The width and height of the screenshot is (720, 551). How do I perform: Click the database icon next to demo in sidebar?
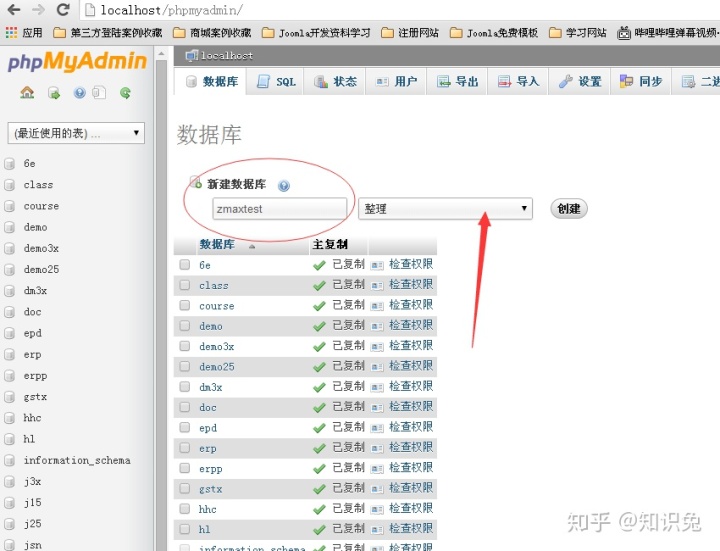[x=9, y=227]
